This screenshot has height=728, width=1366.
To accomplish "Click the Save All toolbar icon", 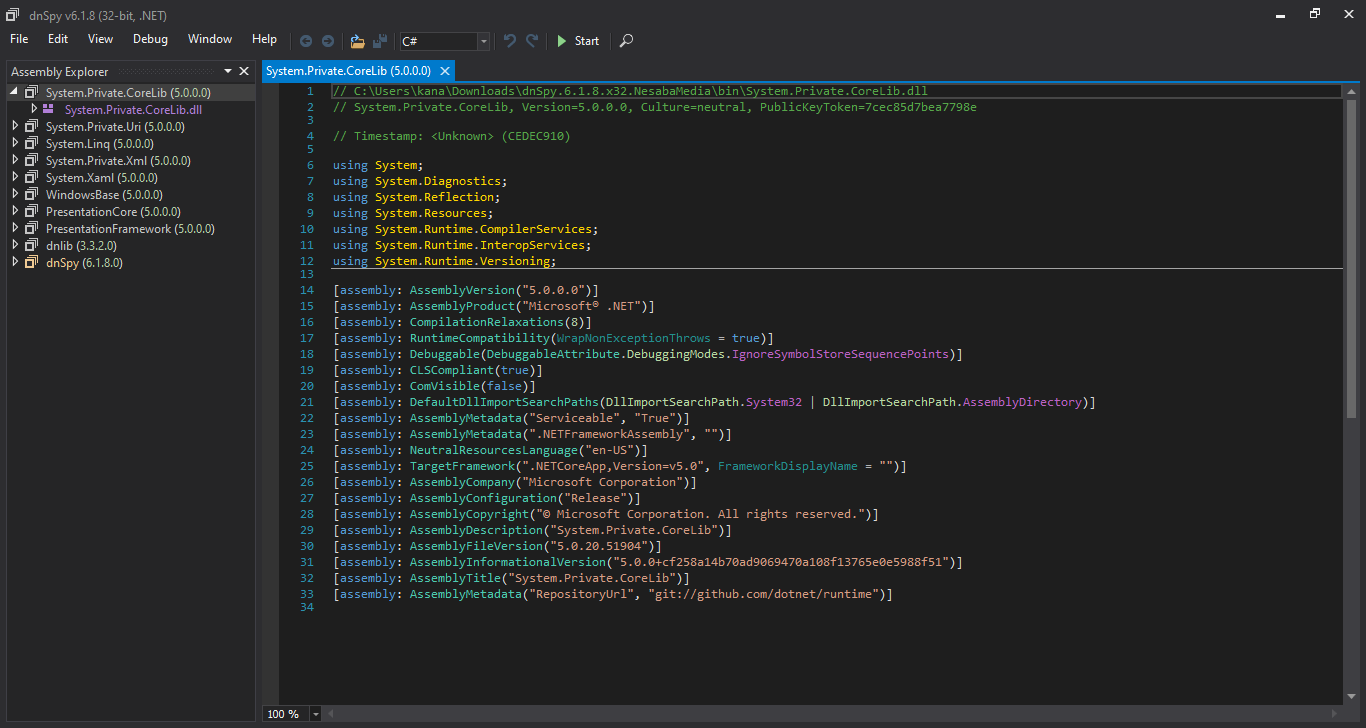I will tap(380, 41).
